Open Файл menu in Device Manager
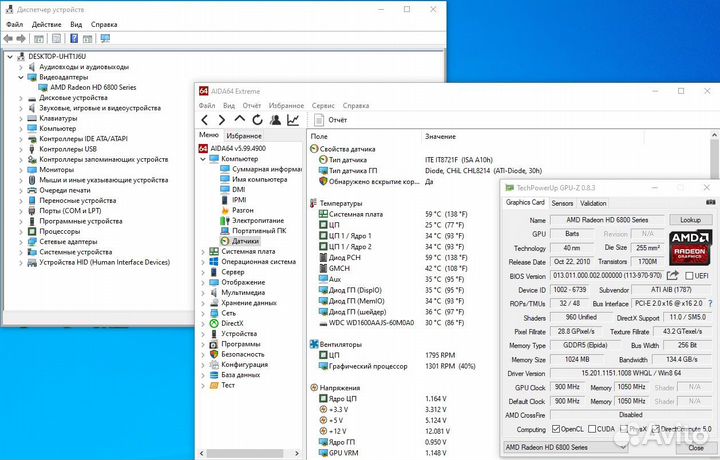Screen dimensions: 720x460 coord(15,24)
